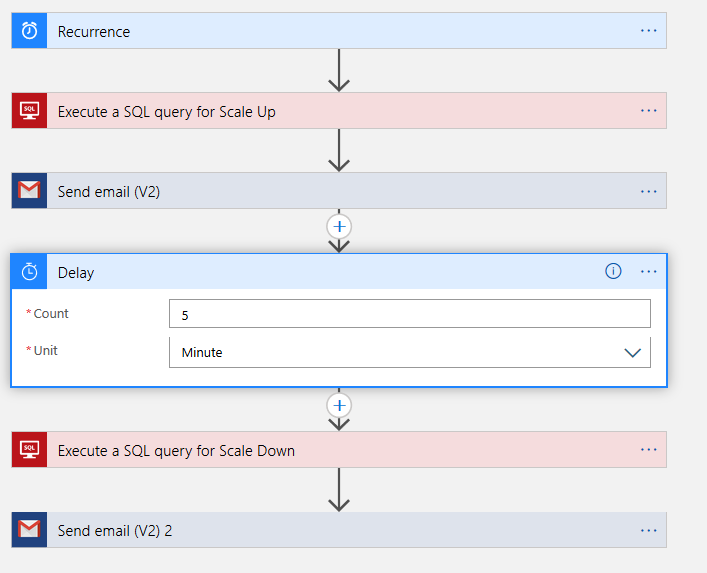Screen dimensions: 707x573
Task: Click the Count input field
Action: (x=410, y=314)
